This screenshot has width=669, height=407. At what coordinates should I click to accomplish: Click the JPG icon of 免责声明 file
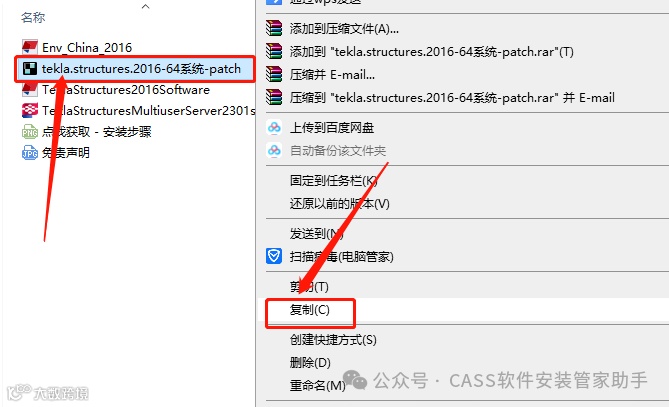tap(29, 153)
